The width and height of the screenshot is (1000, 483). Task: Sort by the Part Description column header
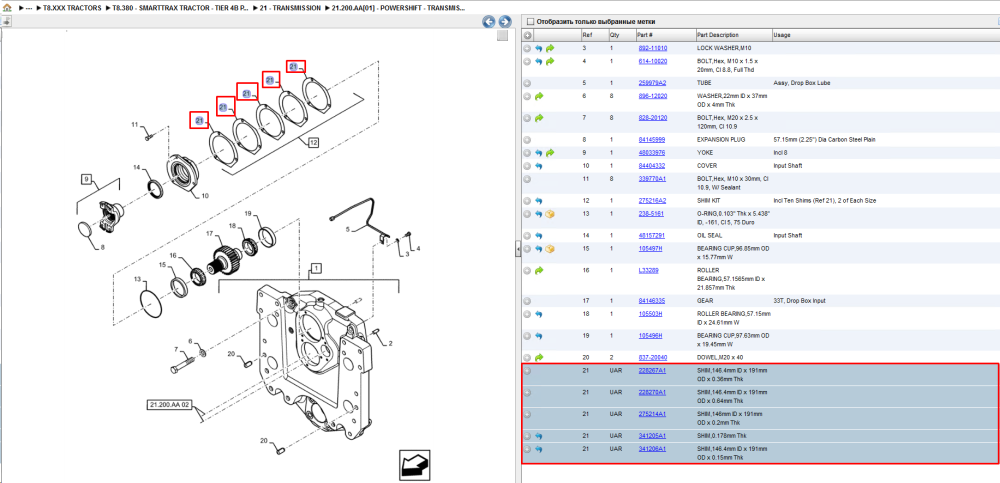tap(718, 35)
